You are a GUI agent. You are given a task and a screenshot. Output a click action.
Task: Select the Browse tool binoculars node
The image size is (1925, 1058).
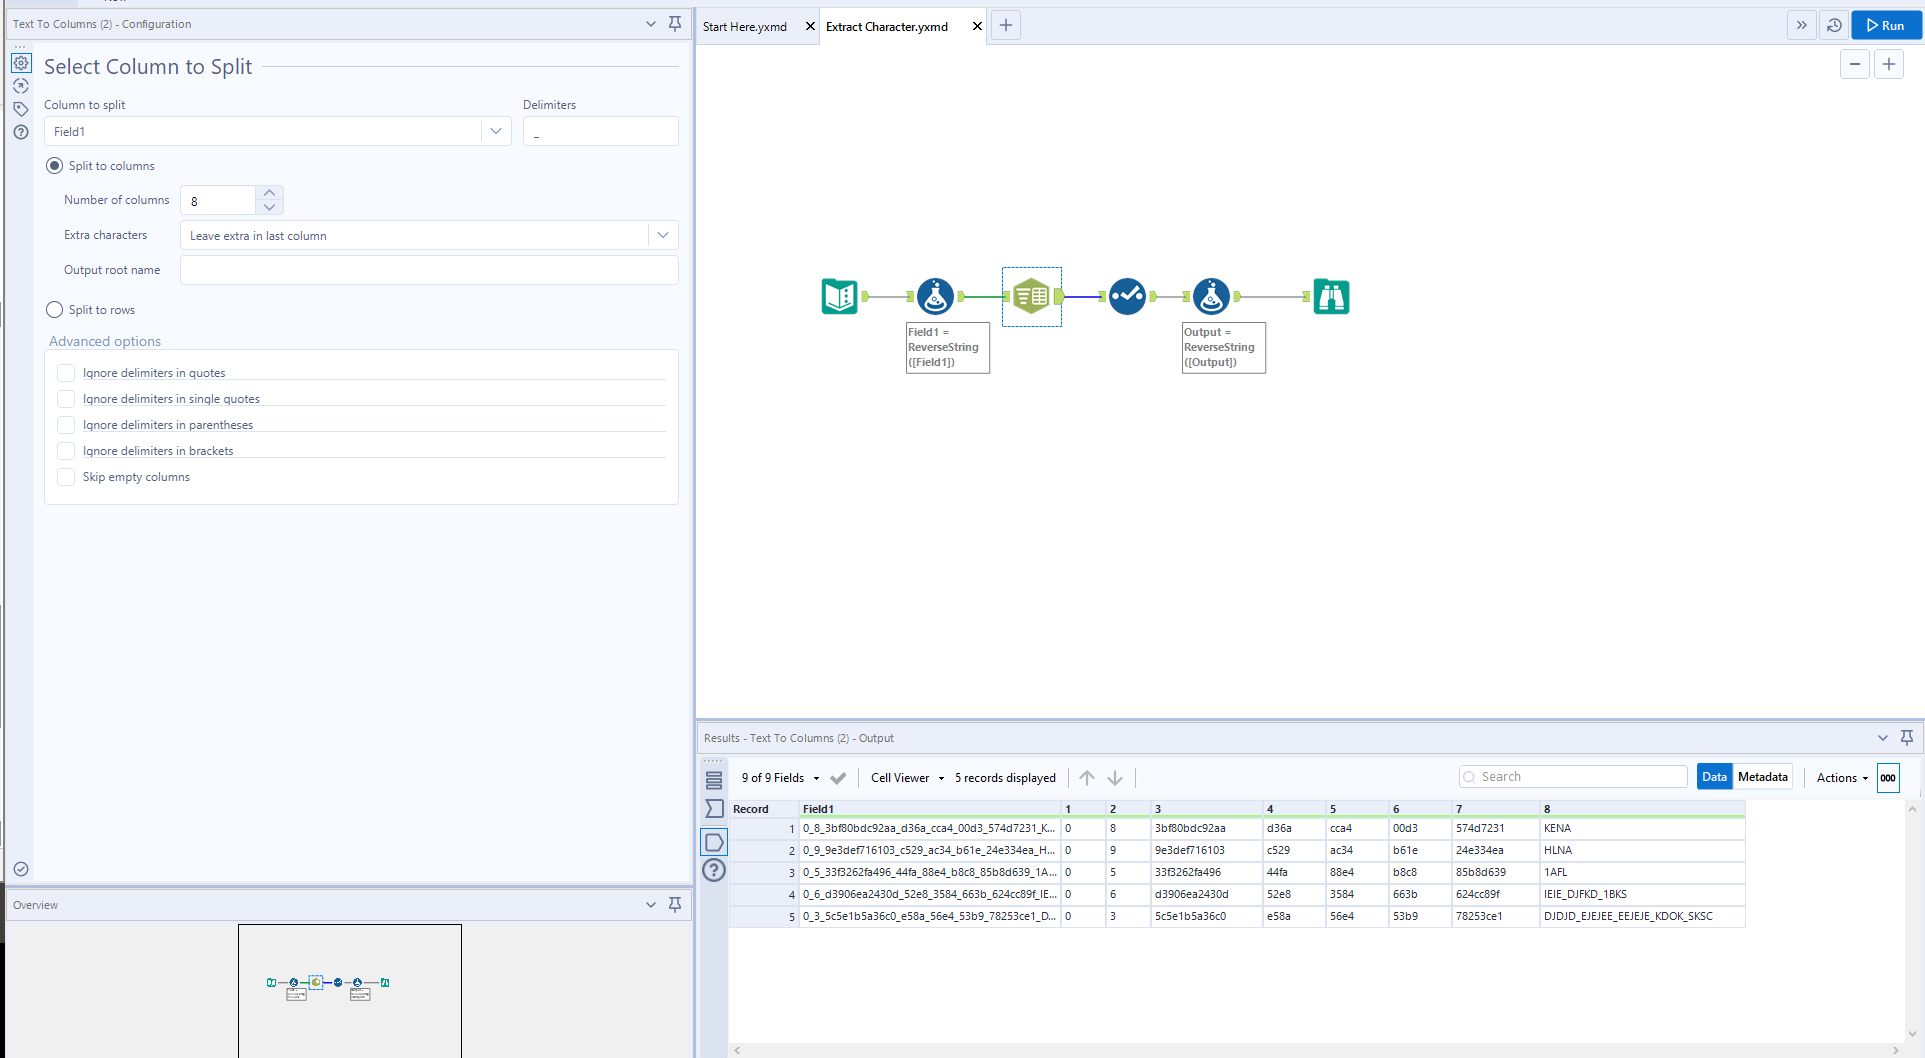pyautogui.click(x=1331, y=297)
